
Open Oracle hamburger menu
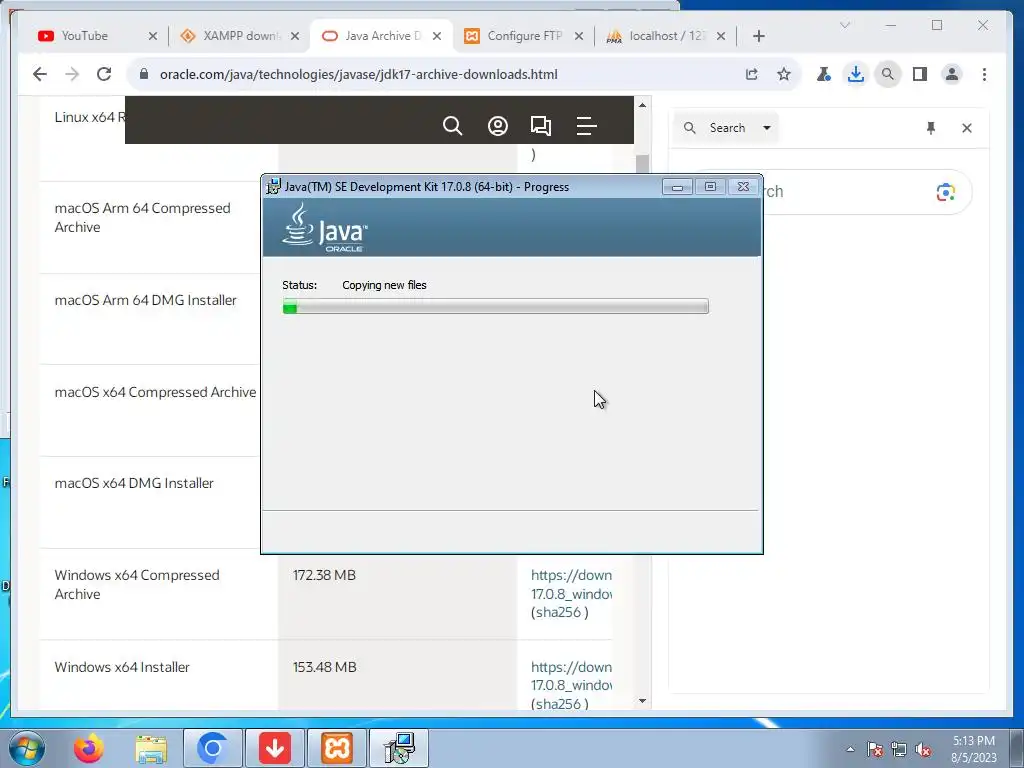[x=586, y=126]
